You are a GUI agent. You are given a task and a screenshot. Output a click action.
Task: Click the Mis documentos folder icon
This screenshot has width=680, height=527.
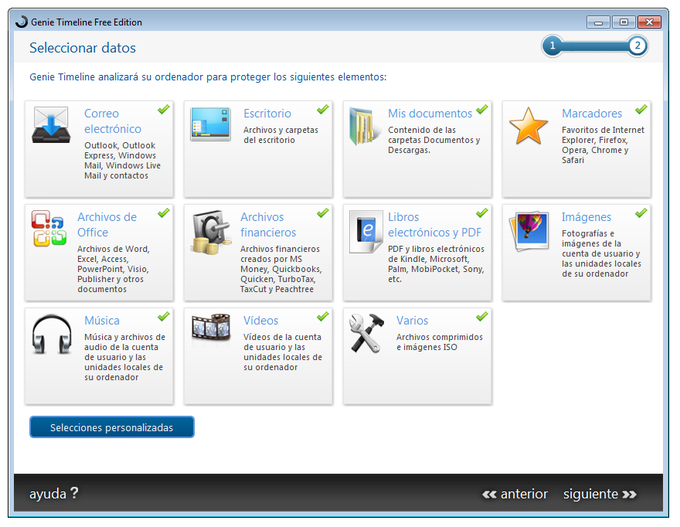click(363, 126)
